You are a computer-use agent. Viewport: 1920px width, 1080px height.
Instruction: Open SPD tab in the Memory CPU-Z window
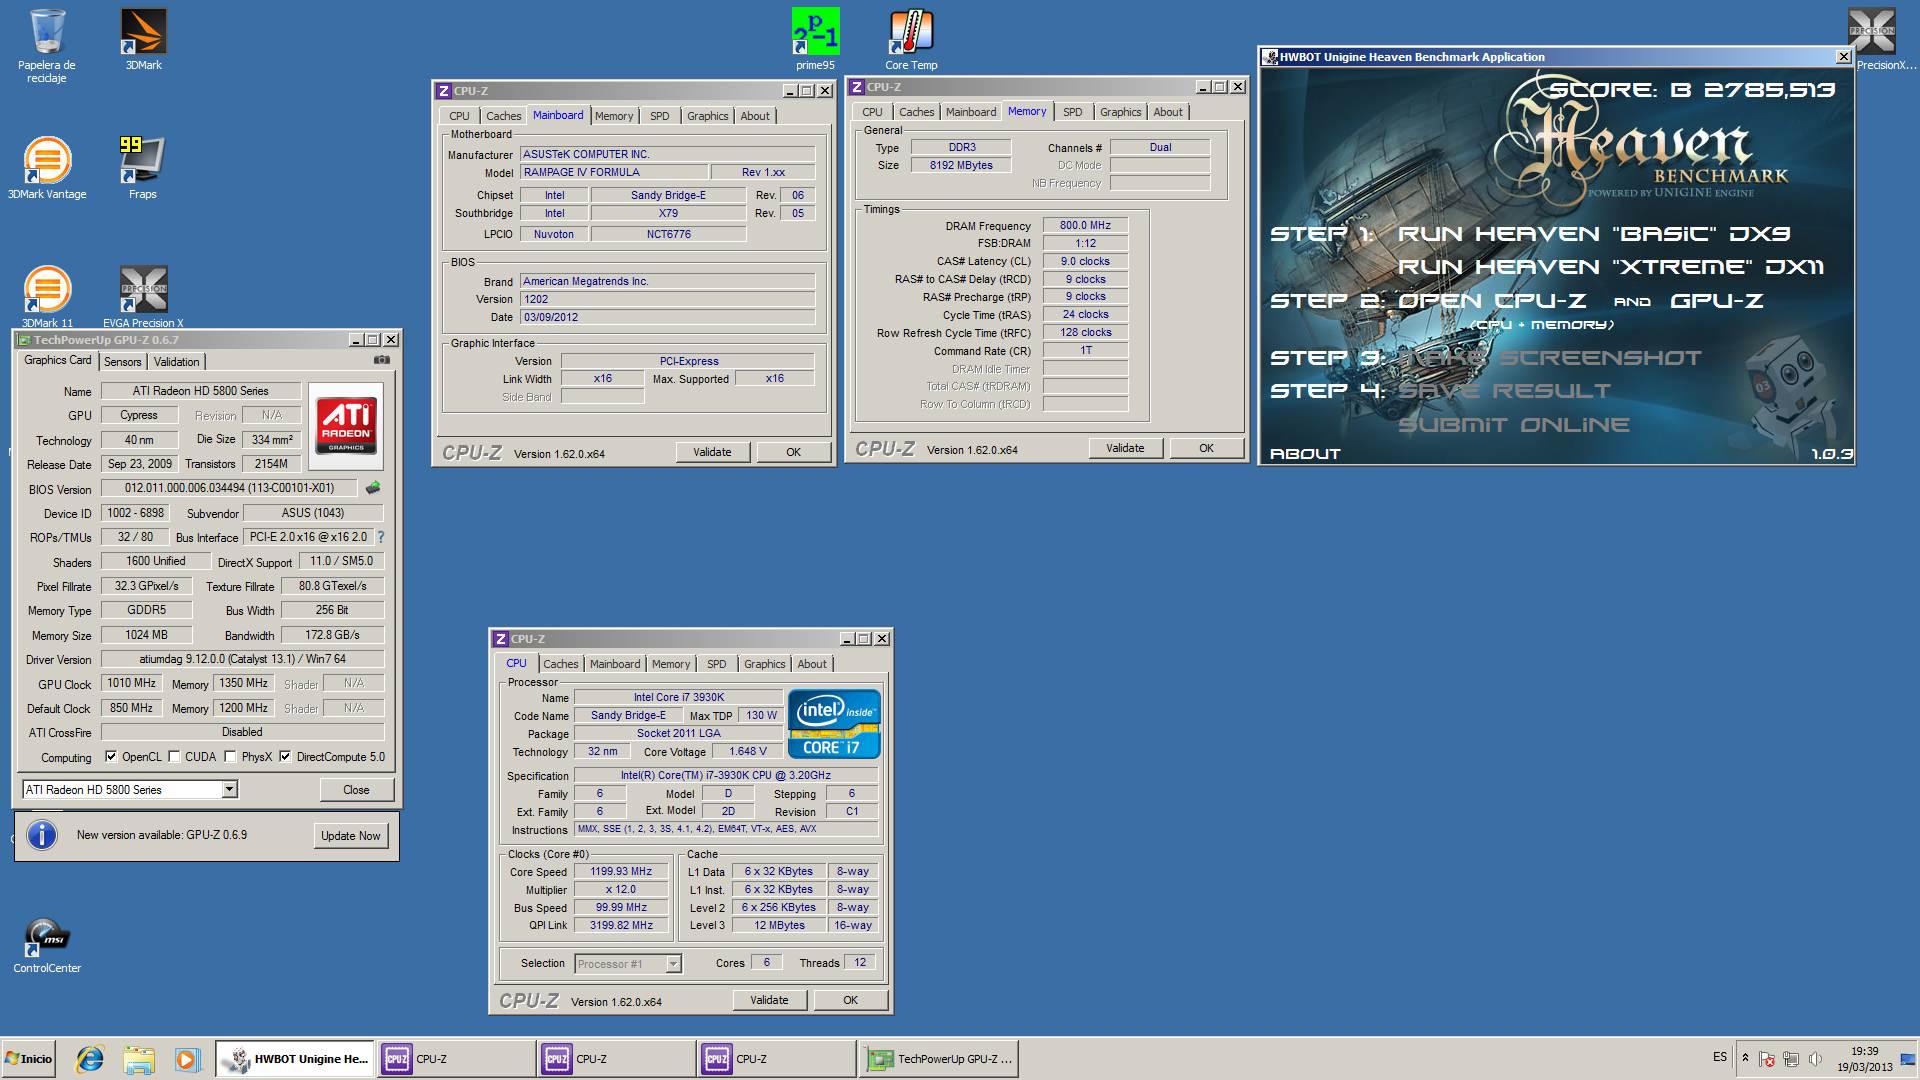pyautogui.click(x=1072, y=112)
